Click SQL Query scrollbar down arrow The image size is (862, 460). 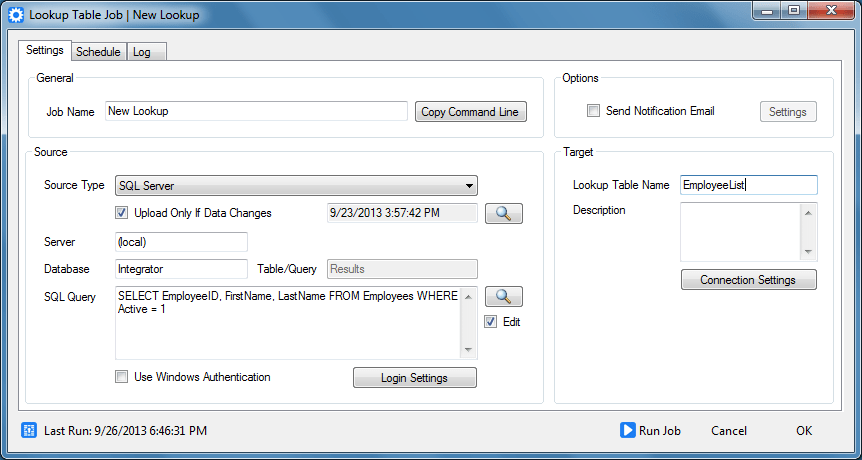[468, 350]
